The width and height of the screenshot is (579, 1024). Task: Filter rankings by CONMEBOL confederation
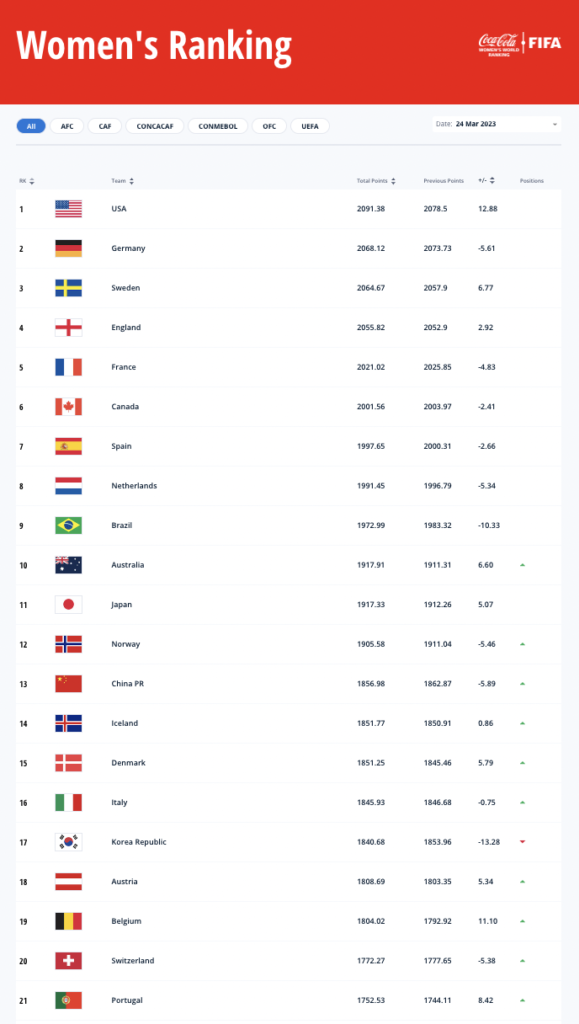pyautogui.click(x=218, y=126)
